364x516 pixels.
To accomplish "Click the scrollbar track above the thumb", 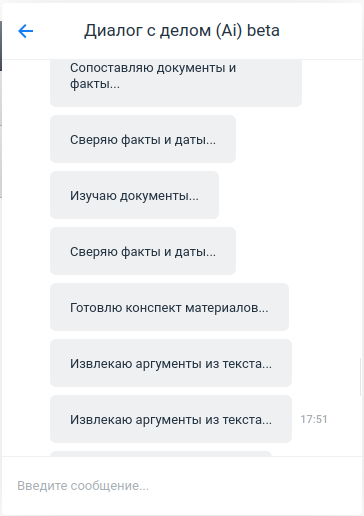I will click(x=360, y=208).
